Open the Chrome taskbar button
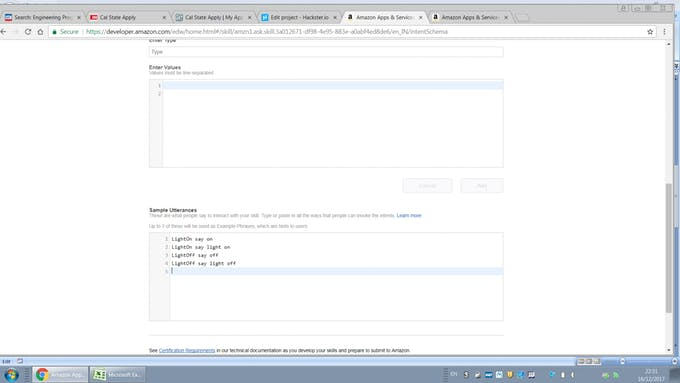The width and height of the screenshot is (680, 383). click(x=60, y=374)
